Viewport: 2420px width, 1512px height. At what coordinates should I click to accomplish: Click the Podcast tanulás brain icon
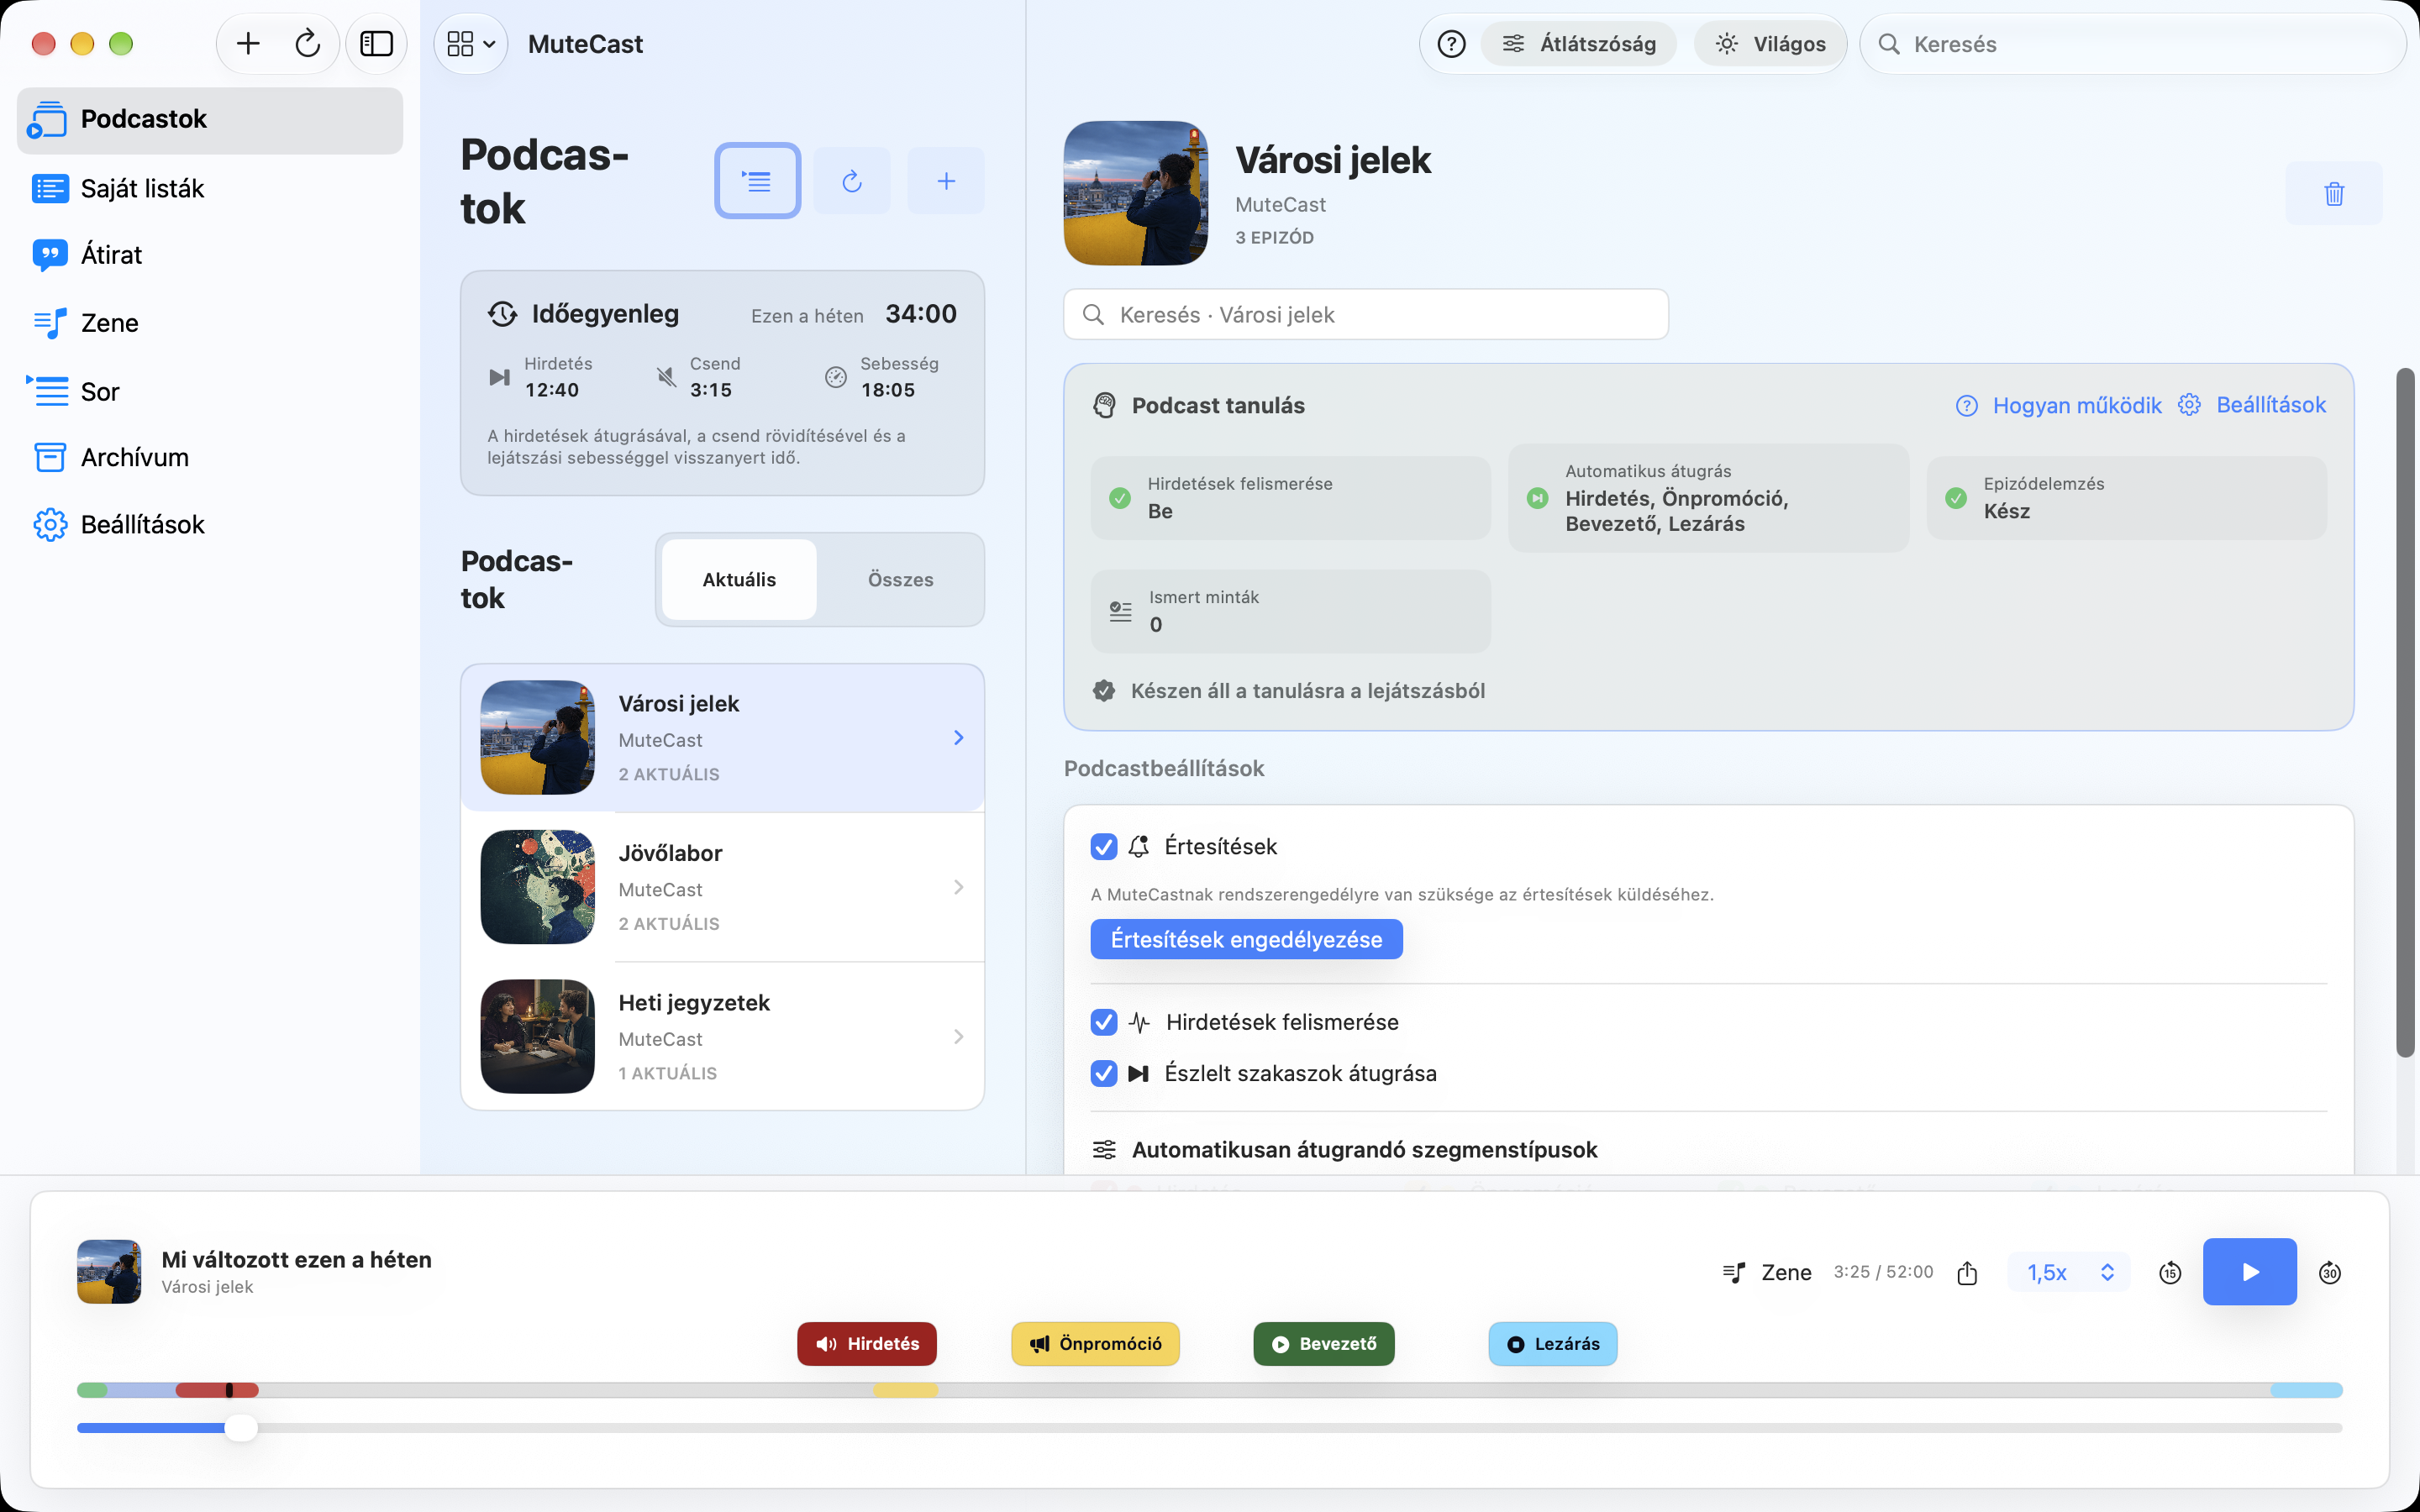coord(1104,405)
